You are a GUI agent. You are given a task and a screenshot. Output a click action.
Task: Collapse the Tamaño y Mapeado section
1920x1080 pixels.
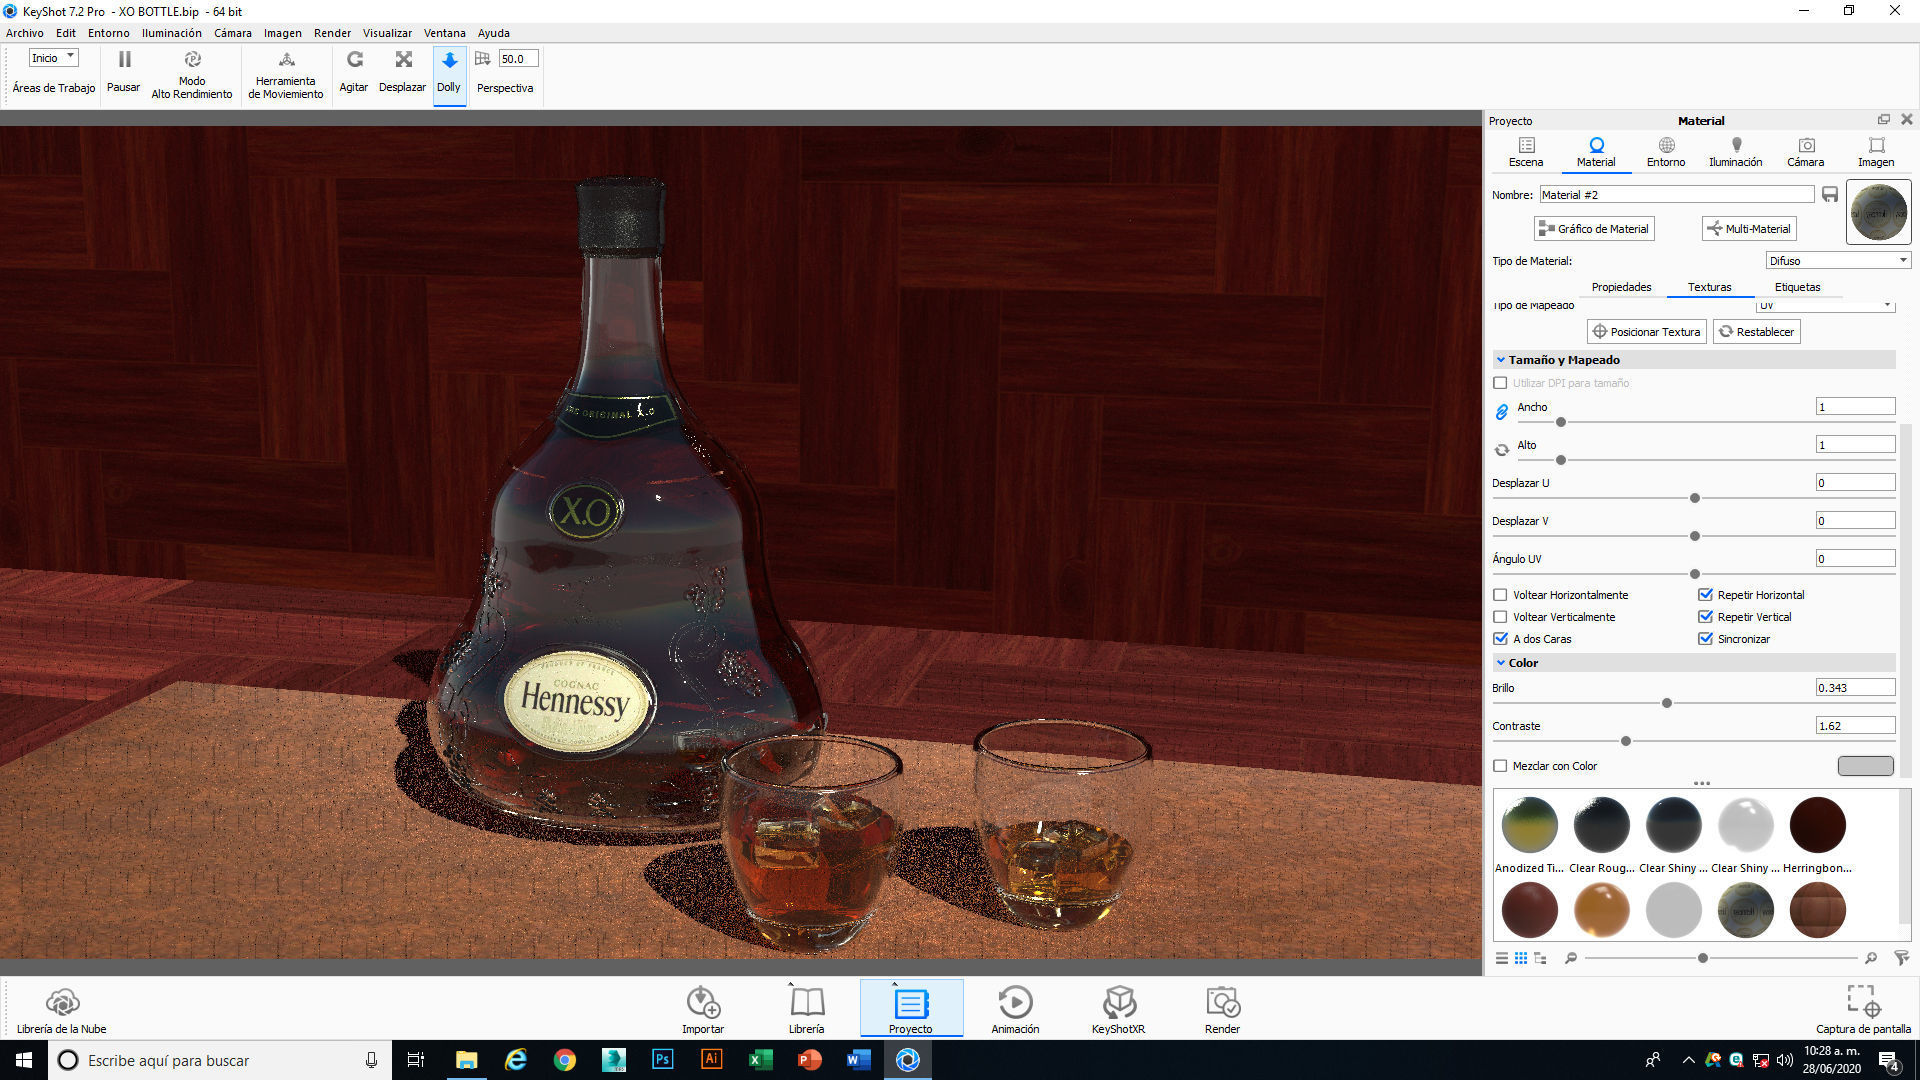click(x=1501, y=360)
